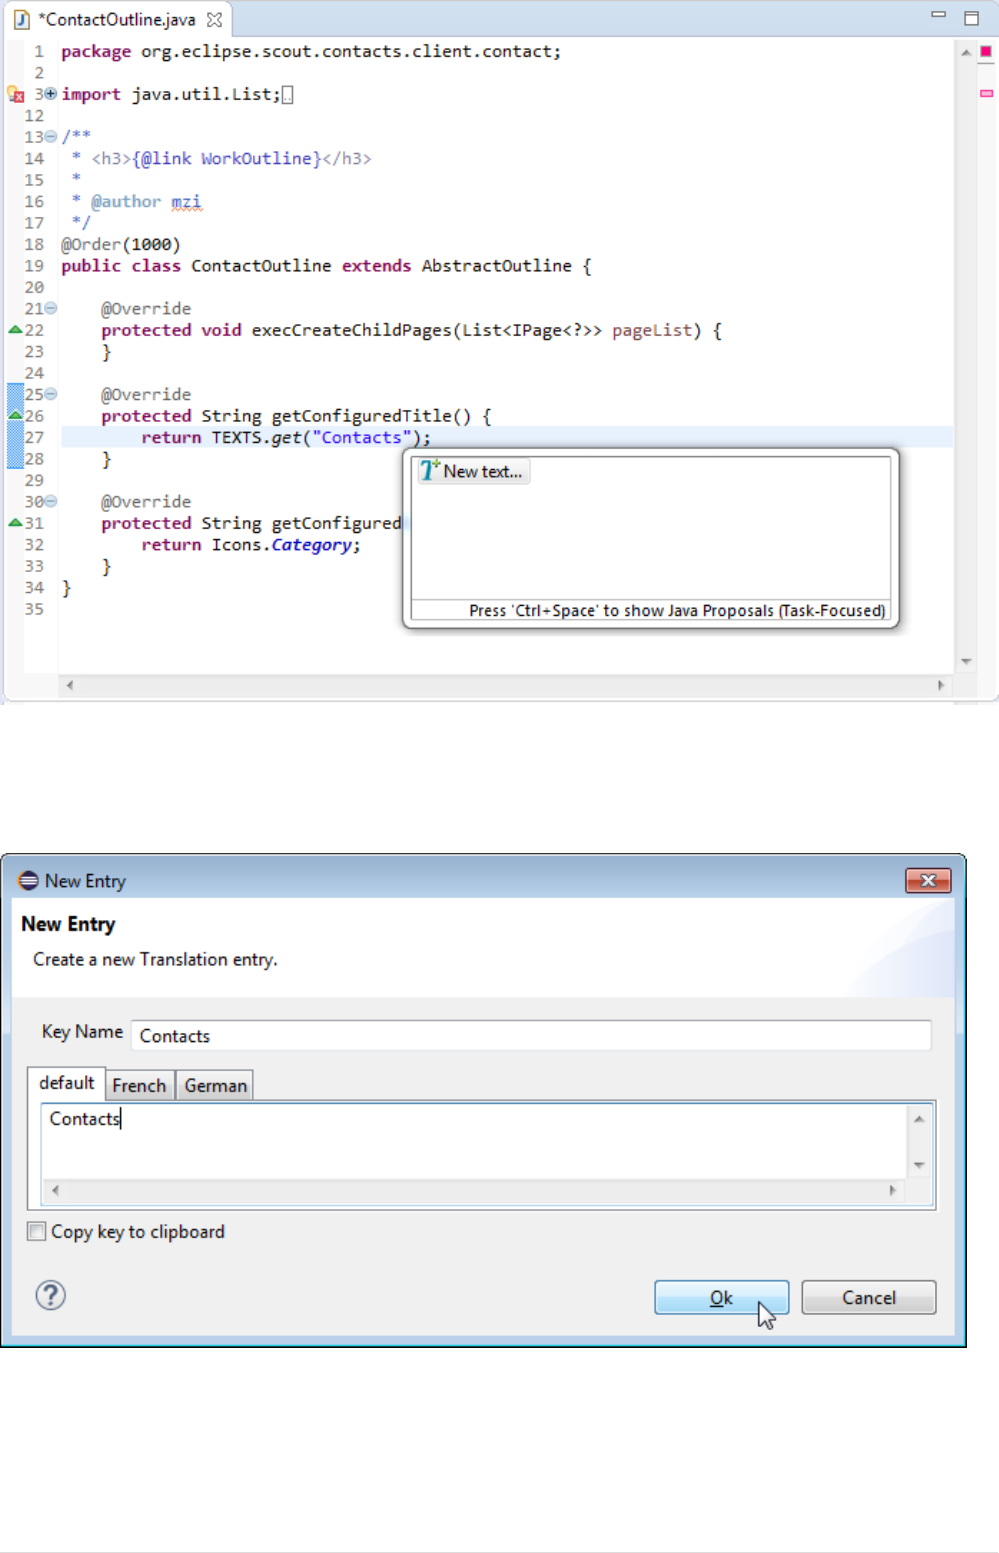Viewport: 999px width, 1553px height.
Task: Choose the New text... proposal
Action: point(473,471)
